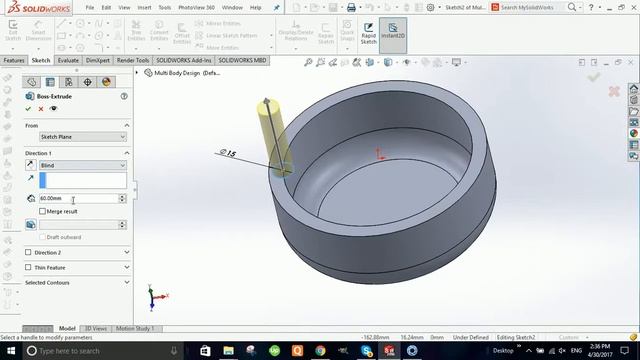This screenshot has width=640, height=360.
Task: Cancel Boss-Extrude with red X
Action: tap(41, 109)
